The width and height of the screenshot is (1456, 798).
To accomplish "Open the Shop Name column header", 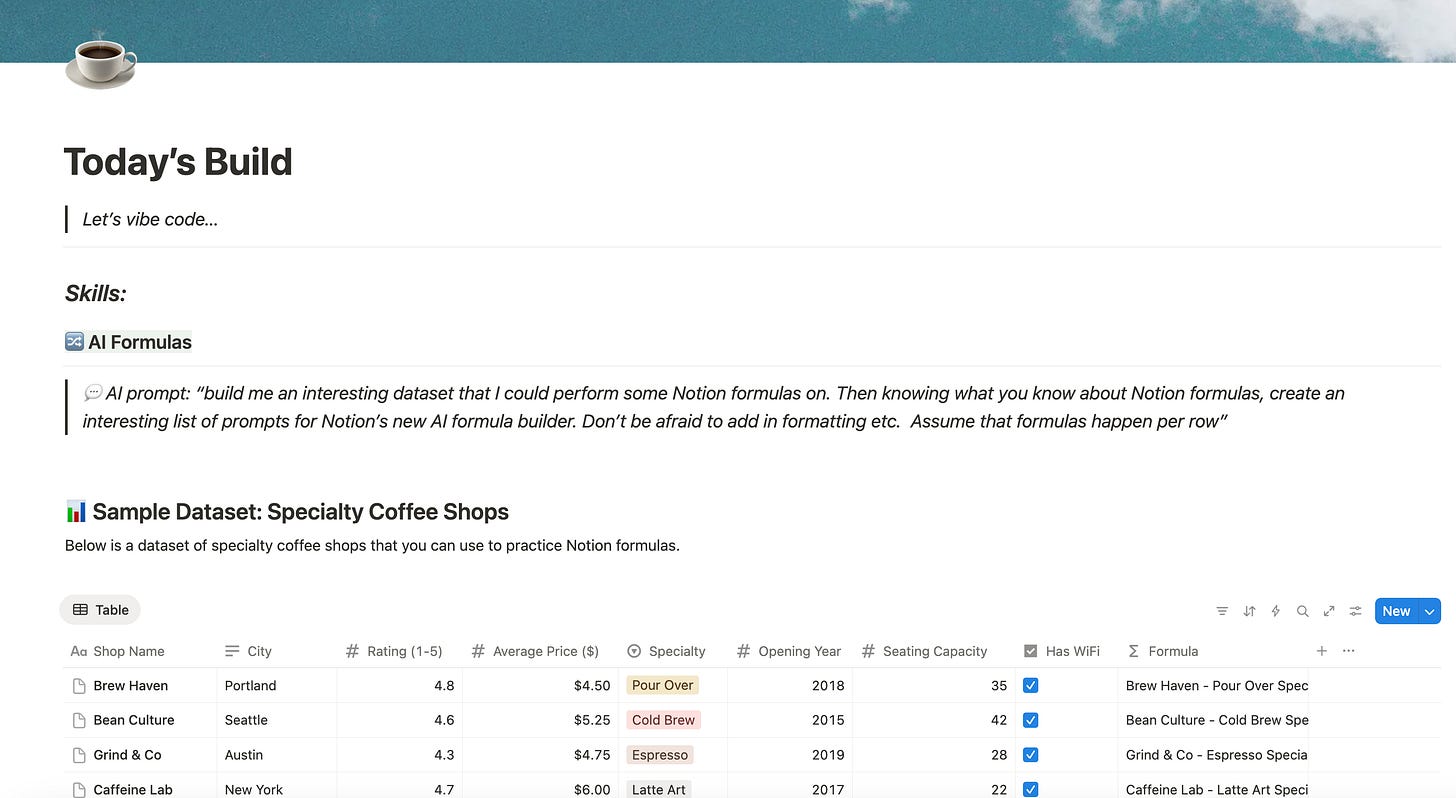I will [x=140, y=651].
